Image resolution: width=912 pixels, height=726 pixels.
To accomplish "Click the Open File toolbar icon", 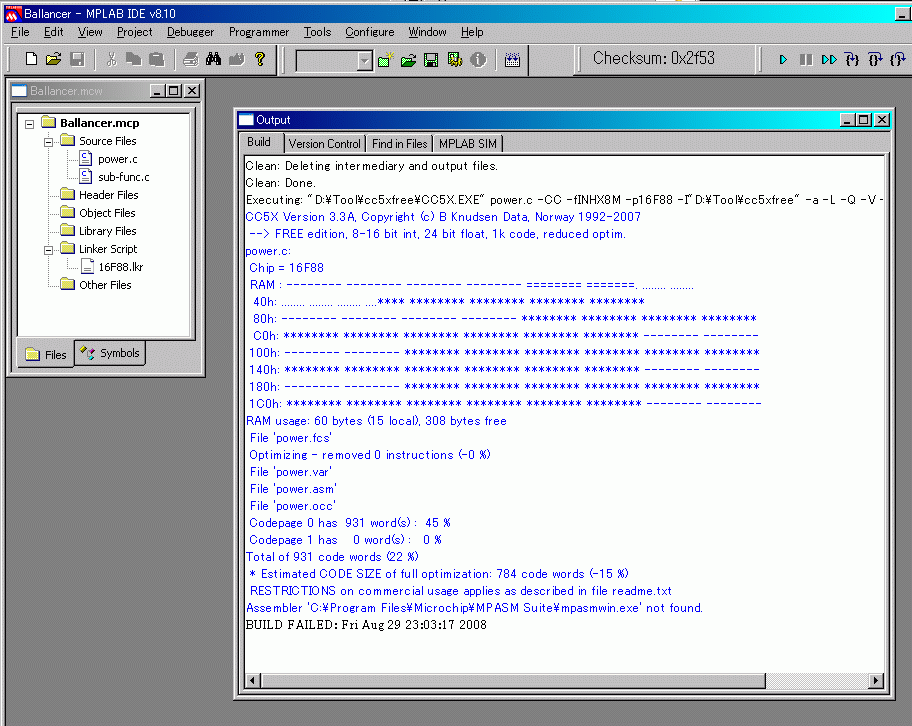I will coord(54,59).
